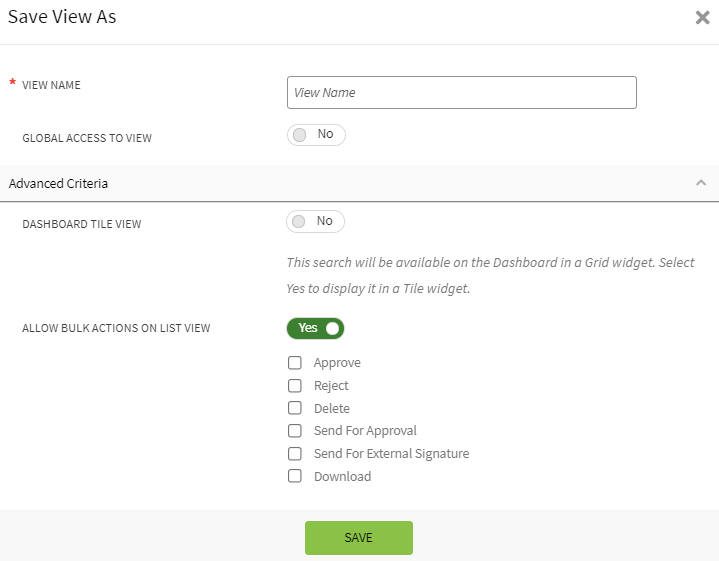719x561 pixels.
Task: Select the Delete checkbox box
Action: 295,408
